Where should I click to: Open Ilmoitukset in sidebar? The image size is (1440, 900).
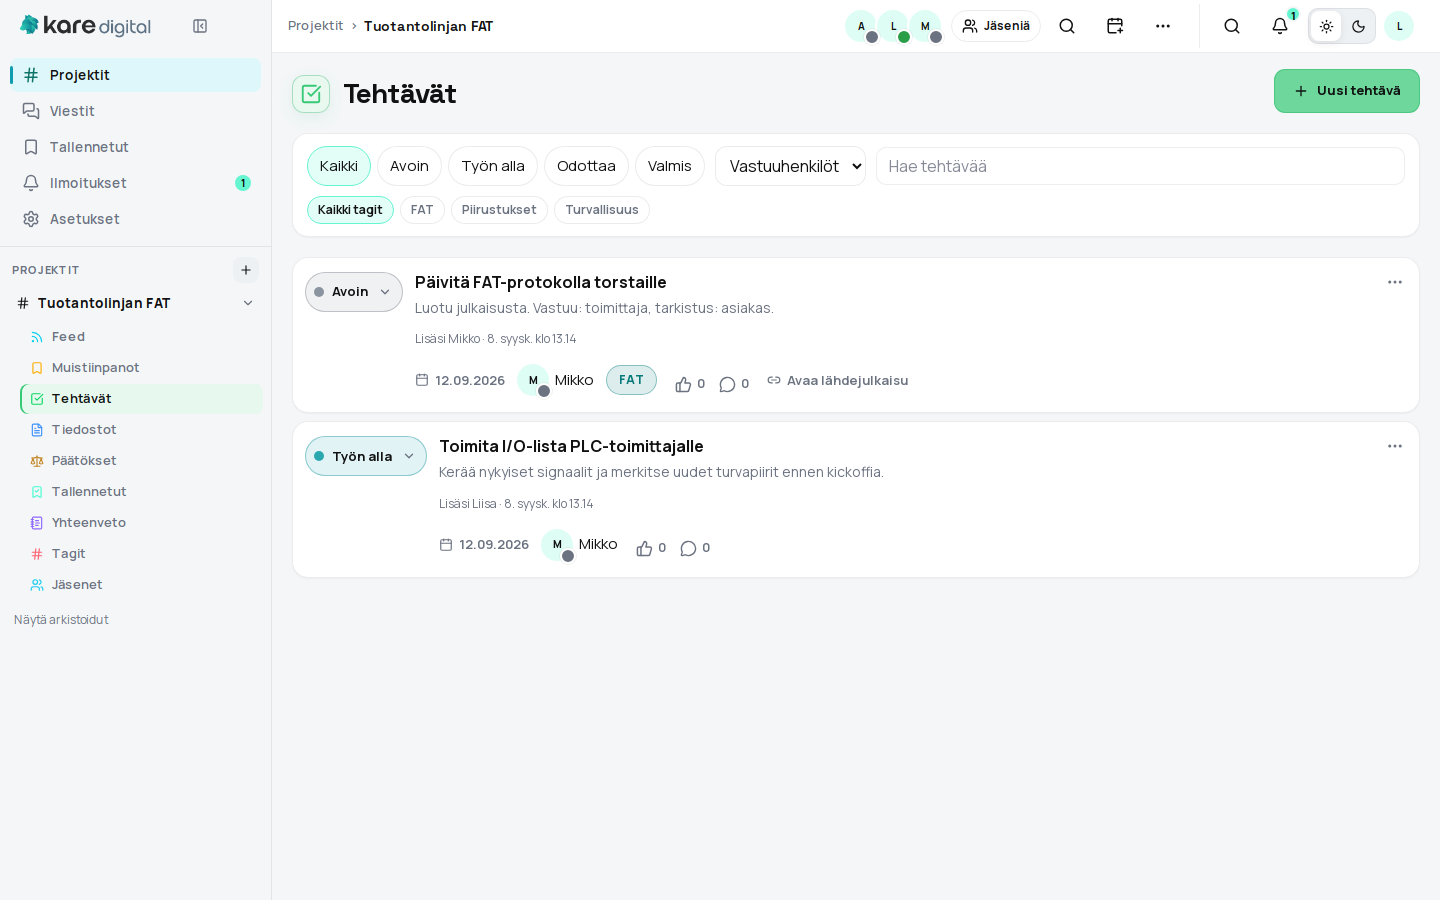[135, 183]
